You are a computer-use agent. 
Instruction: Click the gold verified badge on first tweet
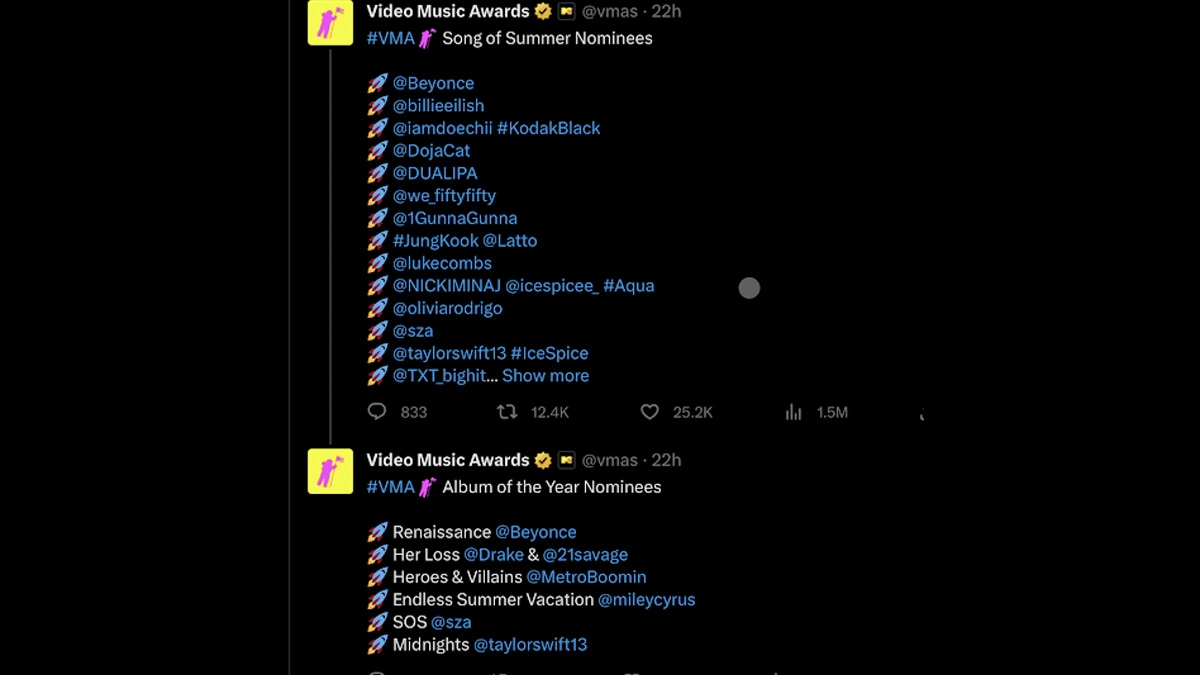(543, 12)
